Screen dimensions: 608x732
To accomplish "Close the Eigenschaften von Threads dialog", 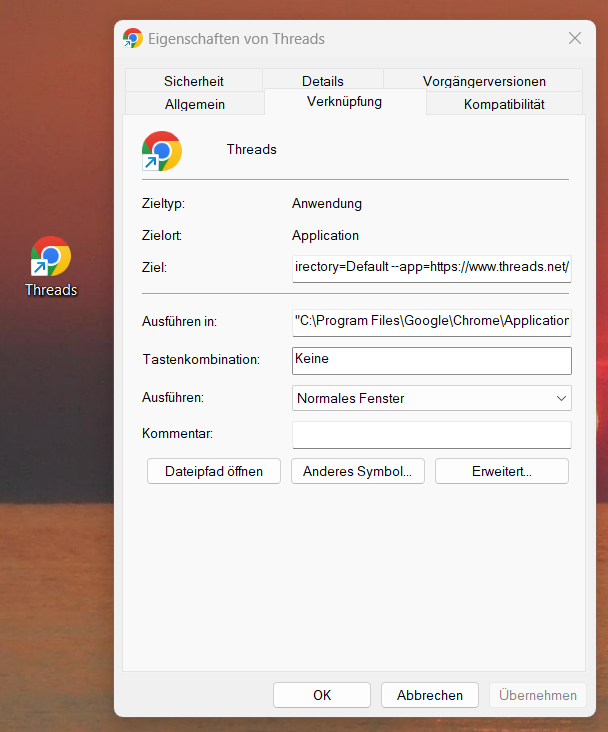I will (575, 38).
